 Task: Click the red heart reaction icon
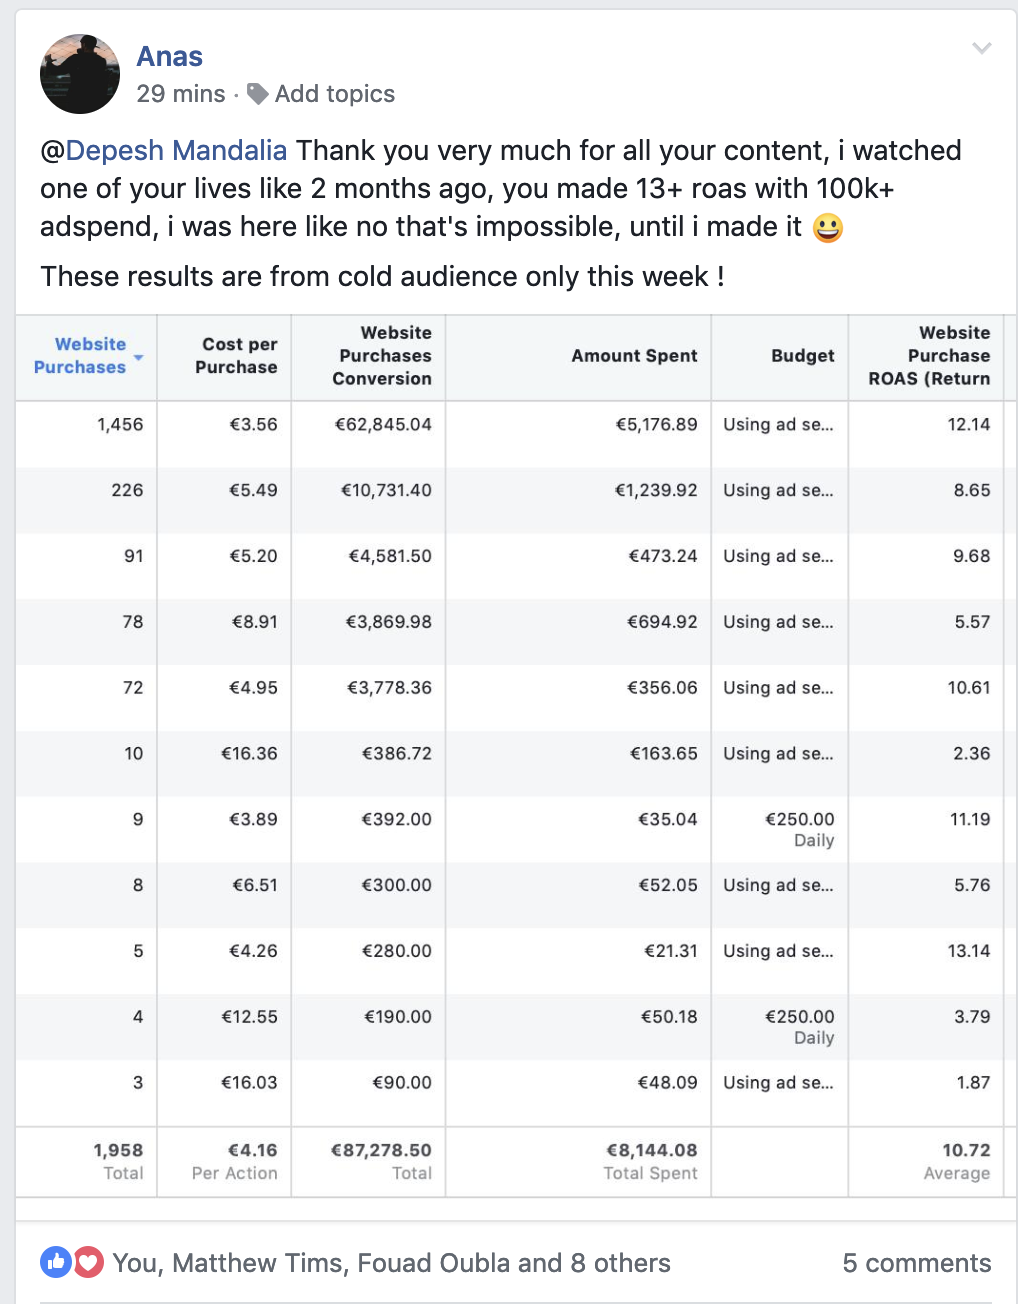[88, 1262]
